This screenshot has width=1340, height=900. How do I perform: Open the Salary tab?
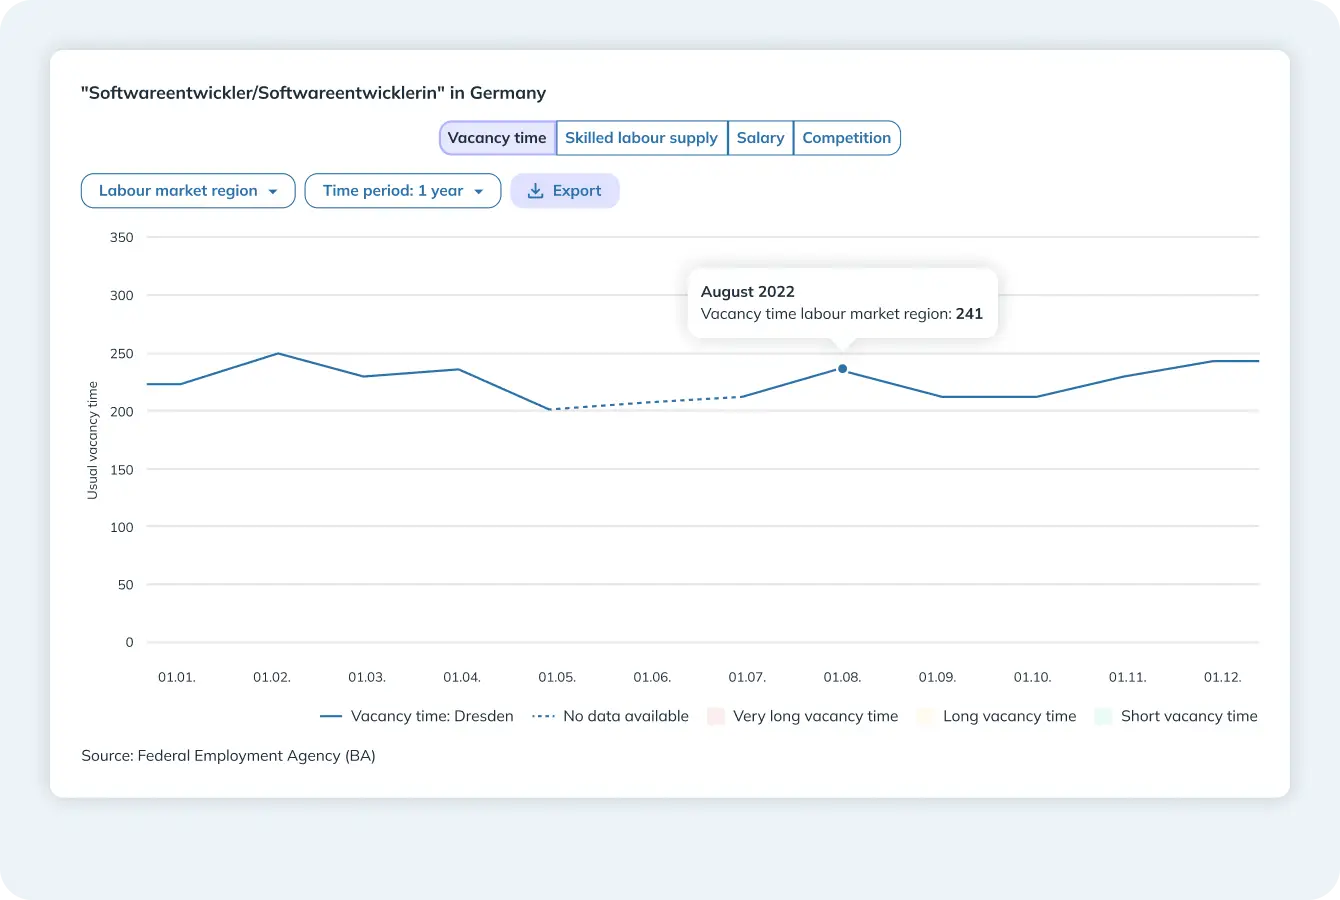coord(760,138)
